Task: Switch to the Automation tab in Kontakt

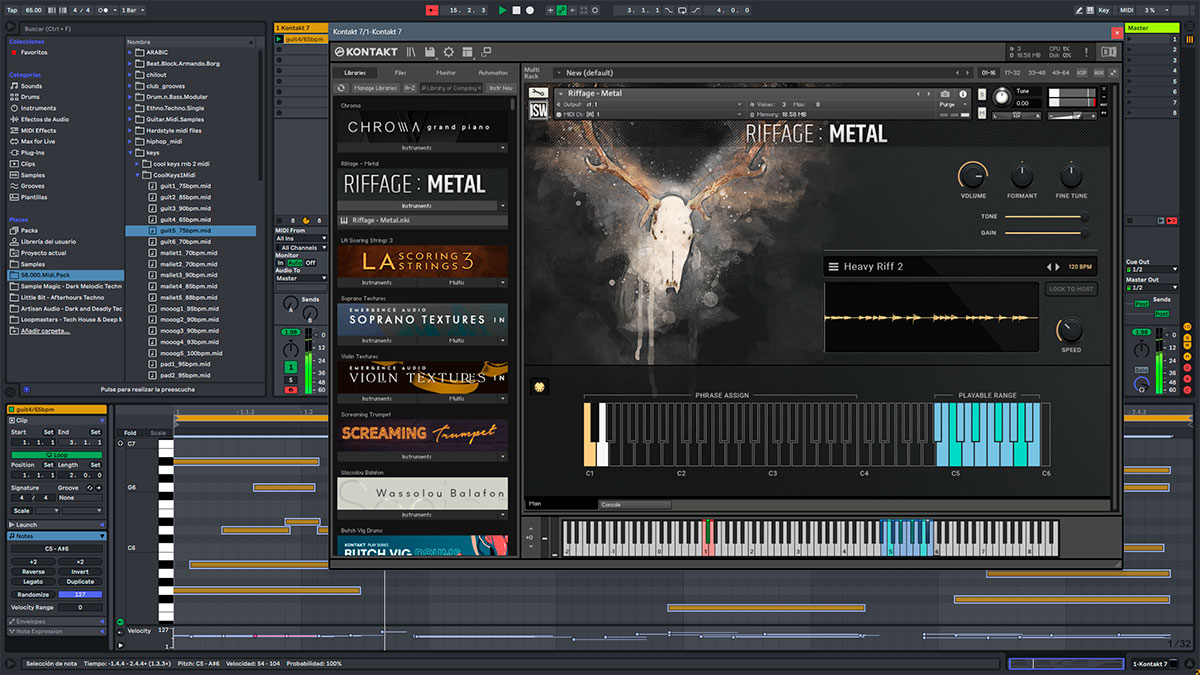Action: tap(492, 73)
